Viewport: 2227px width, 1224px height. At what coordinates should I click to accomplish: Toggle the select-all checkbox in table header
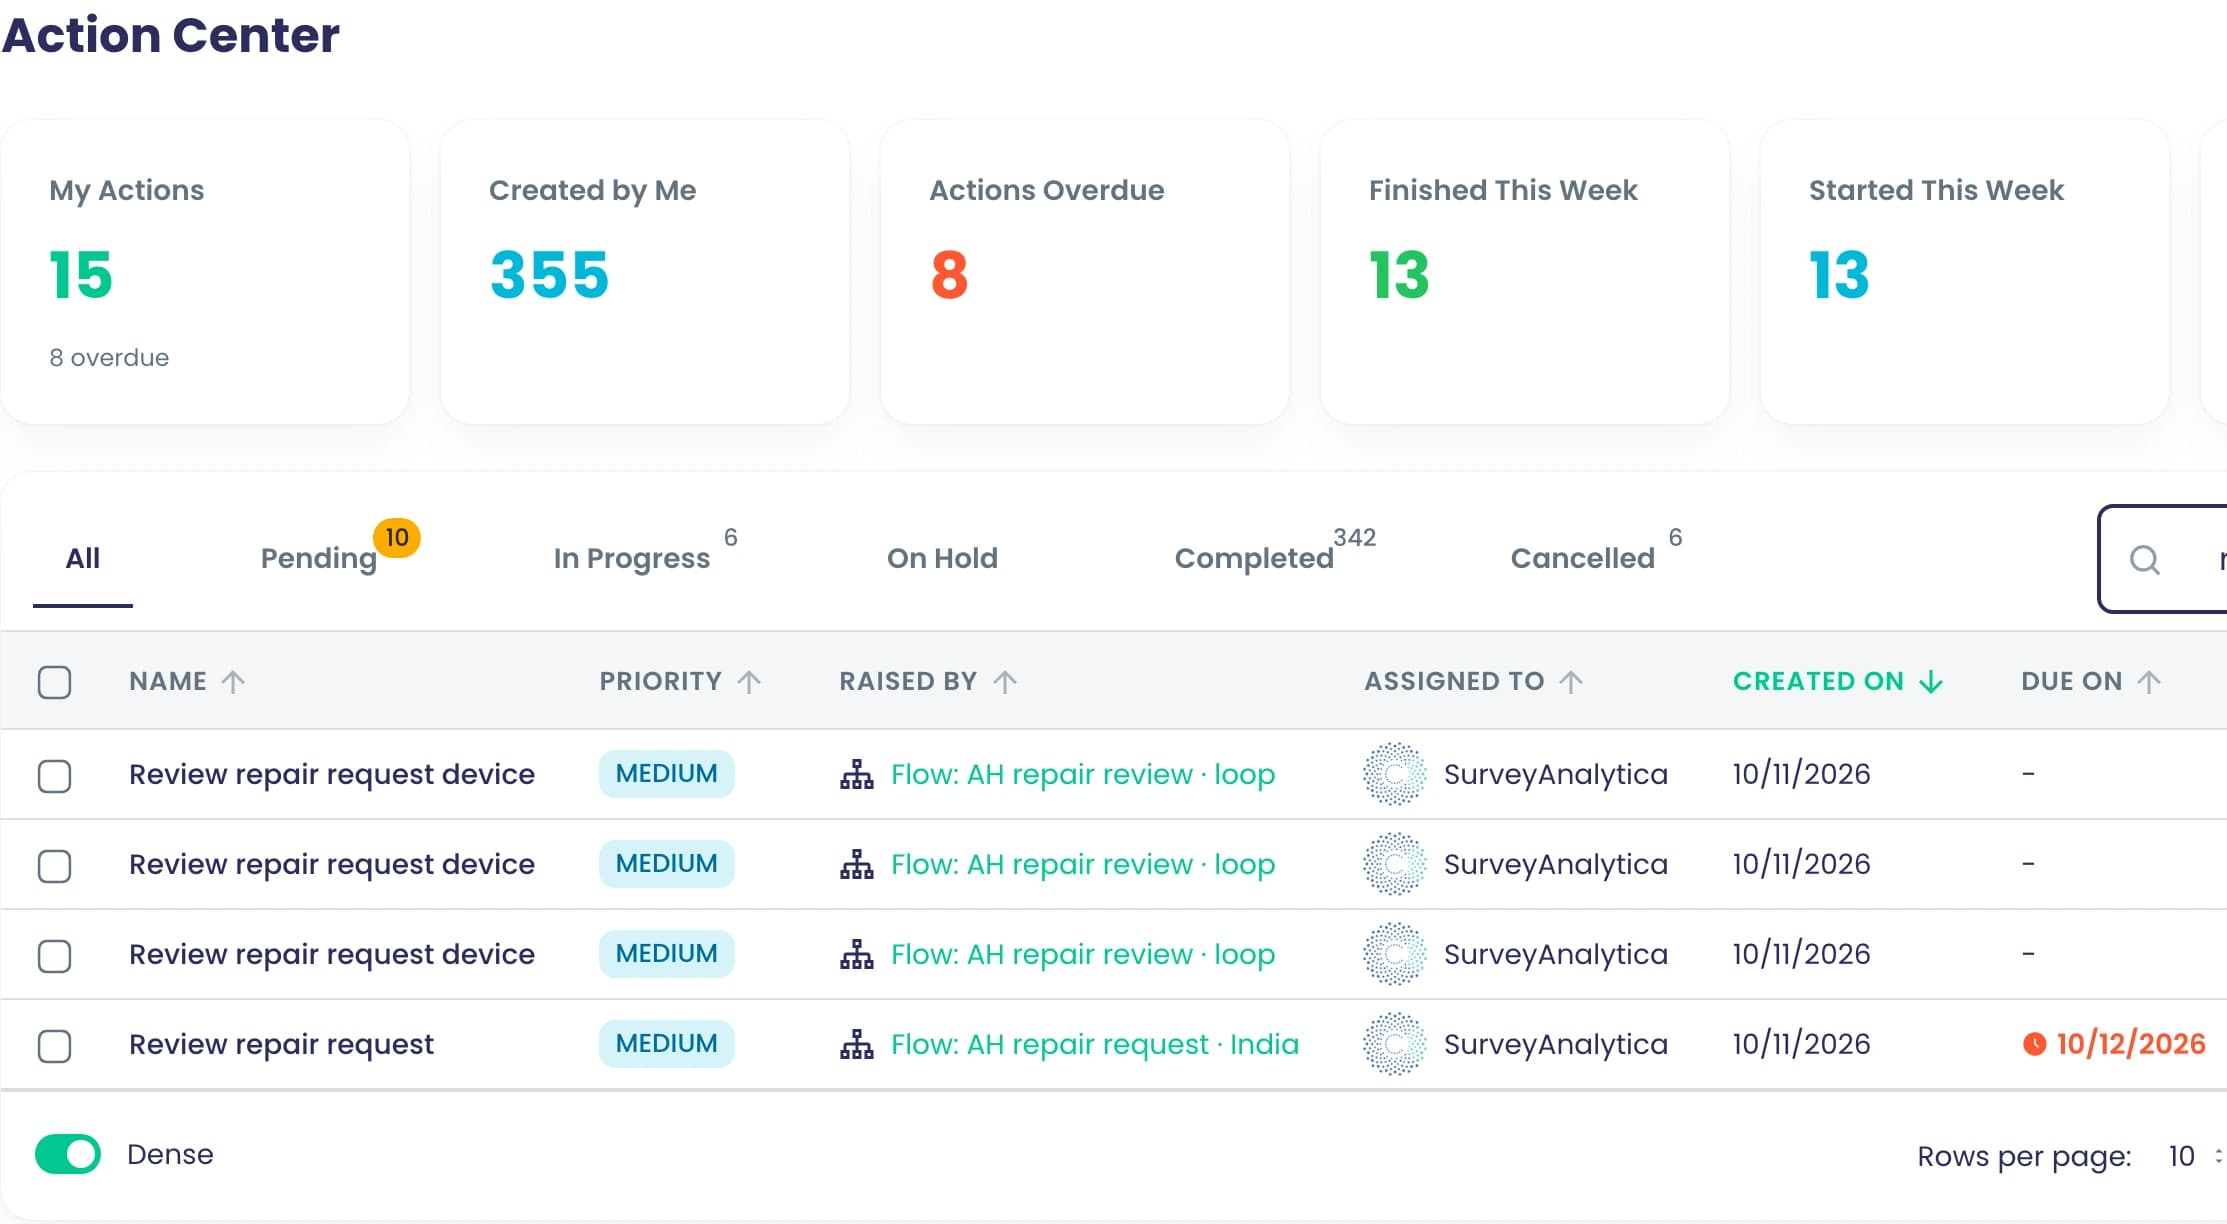pos(55,682)
